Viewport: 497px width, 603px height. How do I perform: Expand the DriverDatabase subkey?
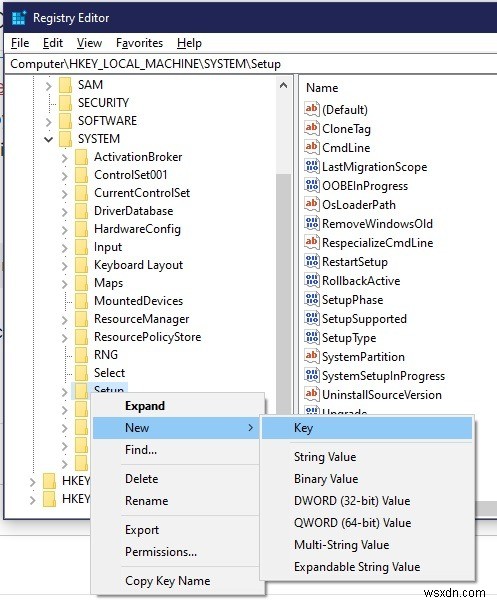coord(65,212)
